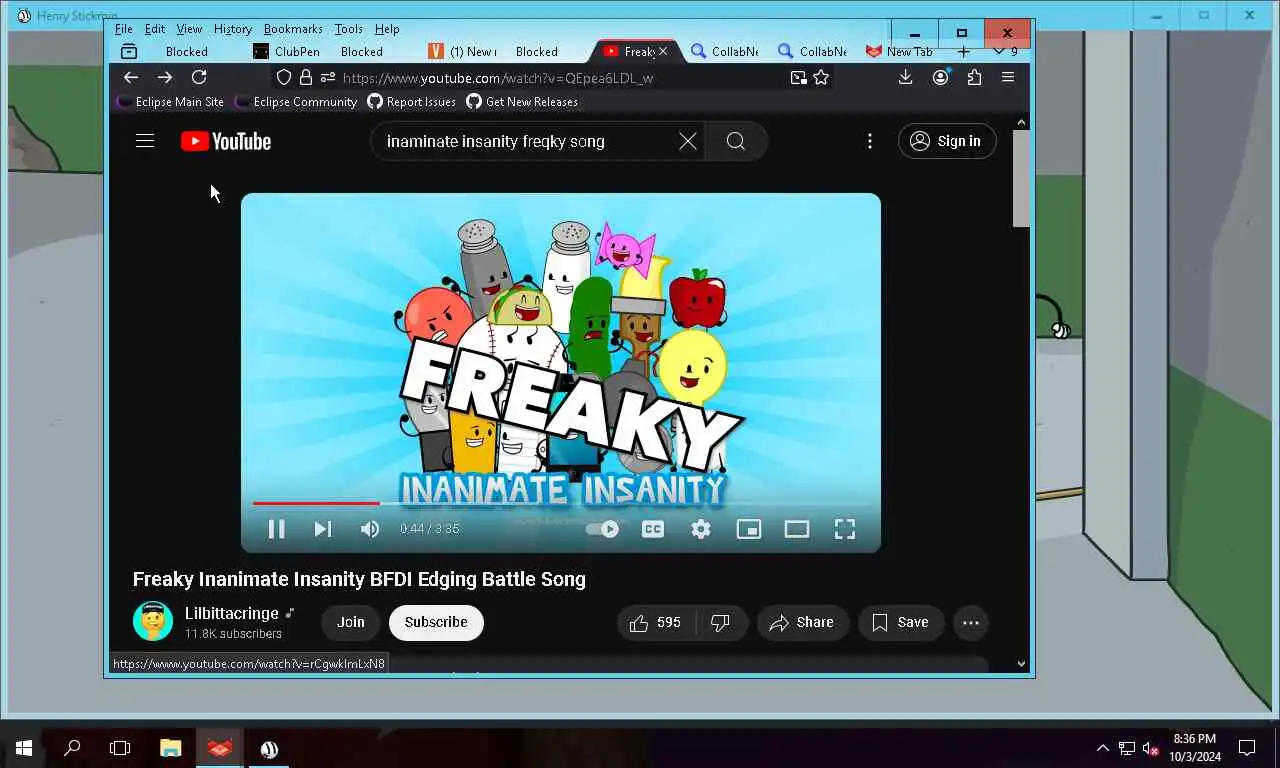This screenshot has width=1280, height=768.
Task: Open the browser account icon
Action: point(940,77)
